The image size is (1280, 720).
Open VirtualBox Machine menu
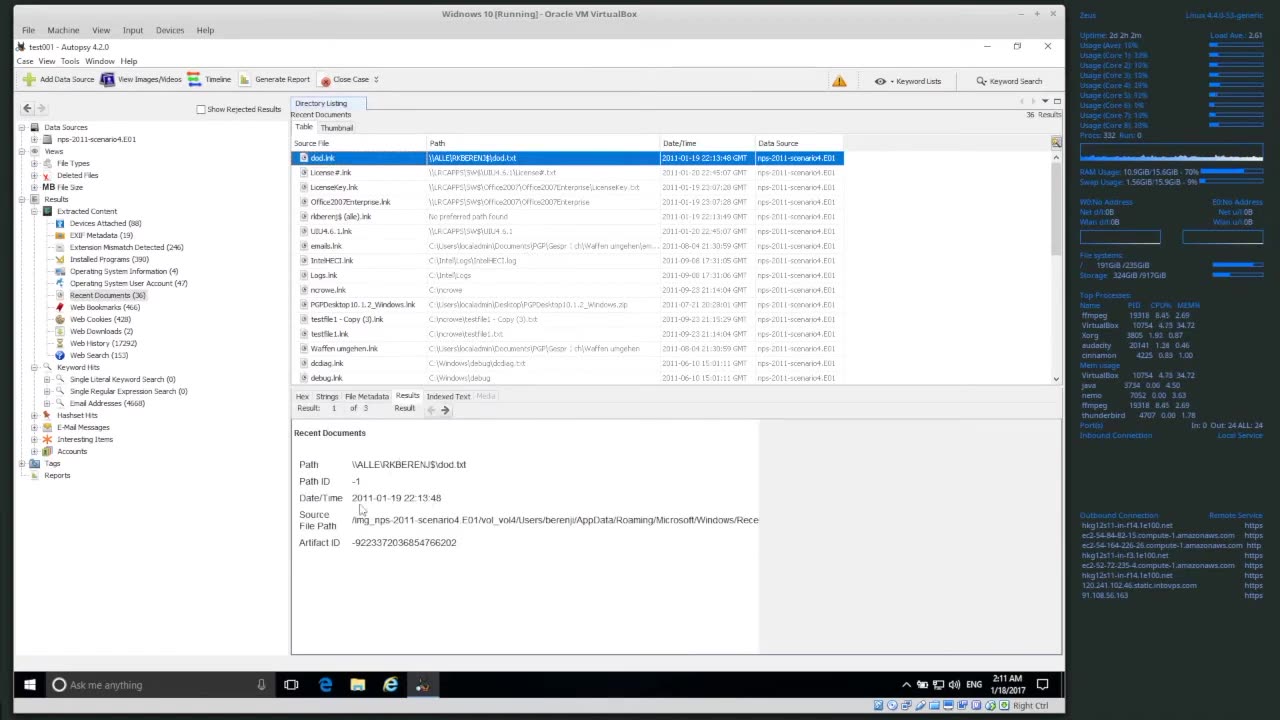(63, 30)
